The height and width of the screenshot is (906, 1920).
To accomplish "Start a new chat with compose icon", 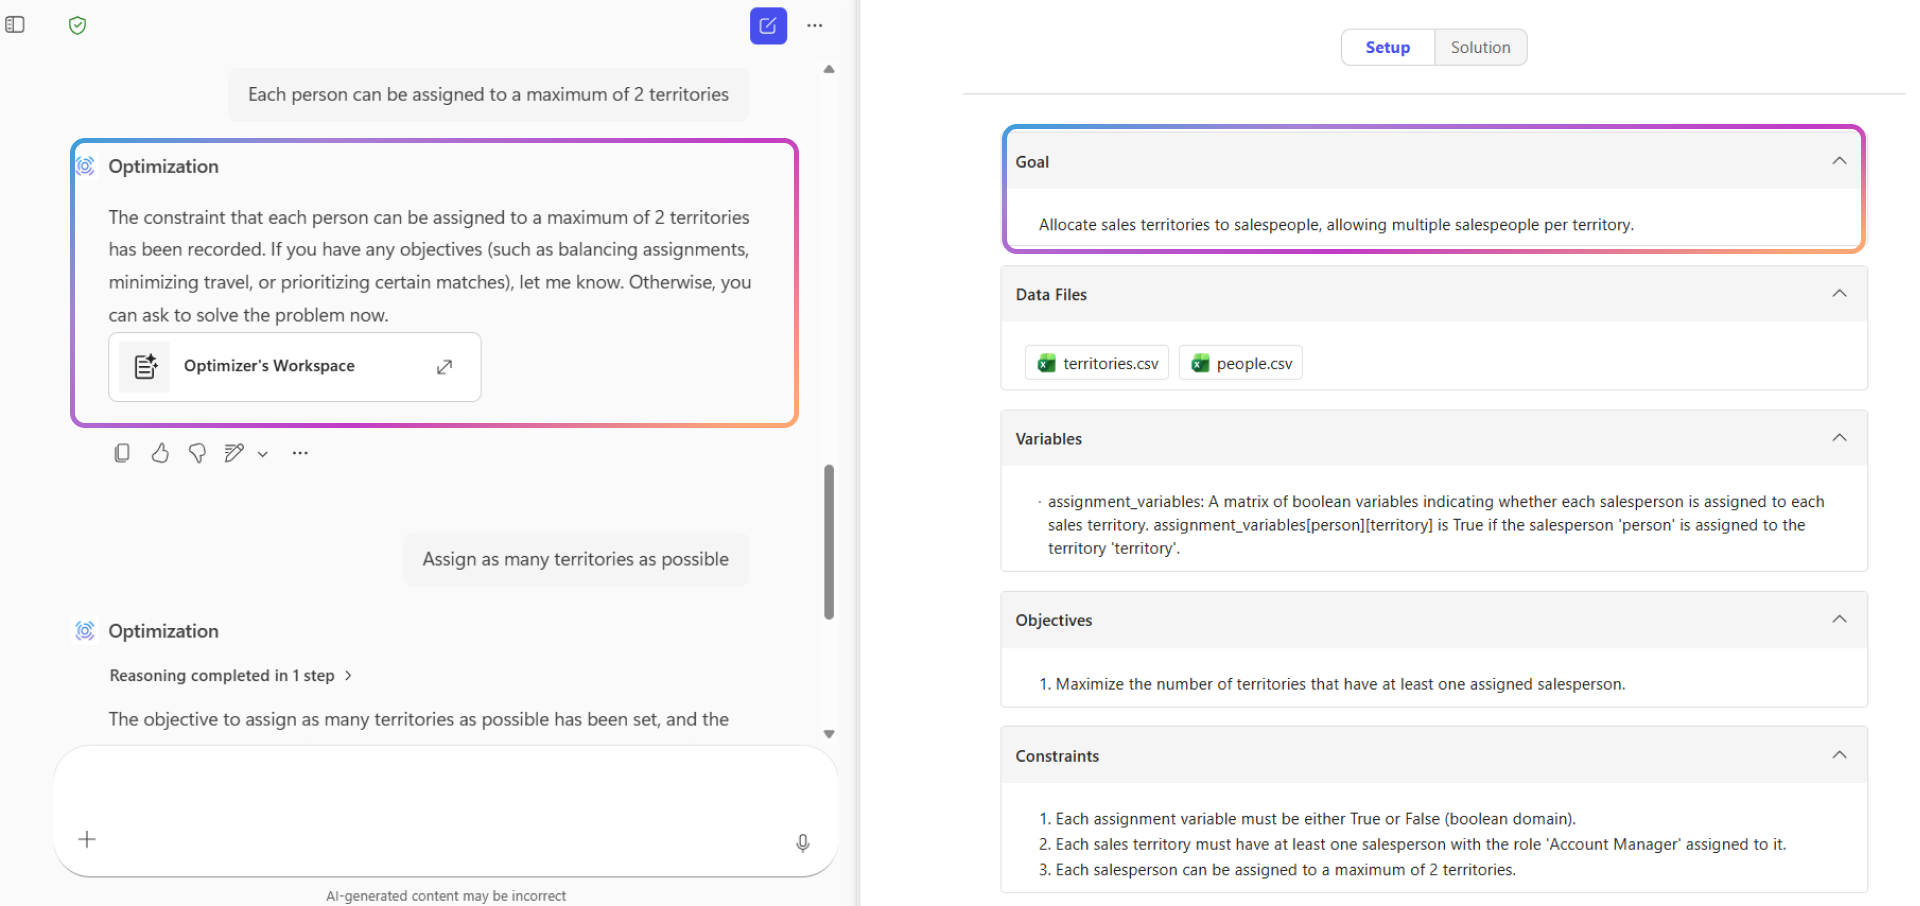I will pyautogui.click(x=768, y=26).
